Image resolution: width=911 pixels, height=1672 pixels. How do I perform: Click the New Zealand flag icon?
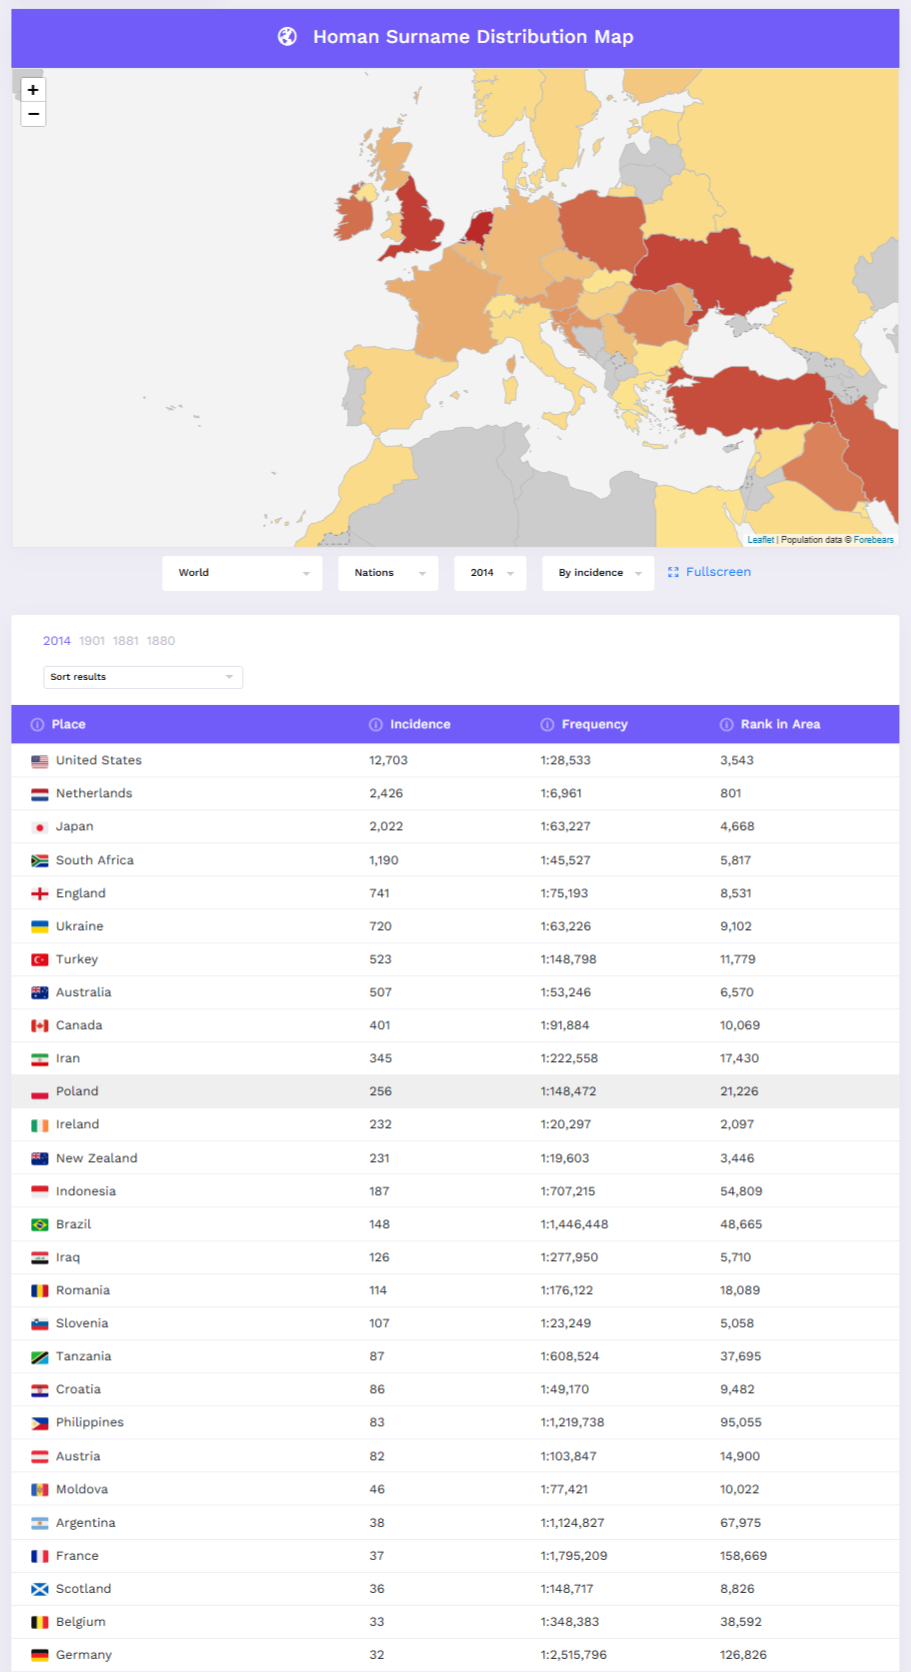(x=40, y=1158)
